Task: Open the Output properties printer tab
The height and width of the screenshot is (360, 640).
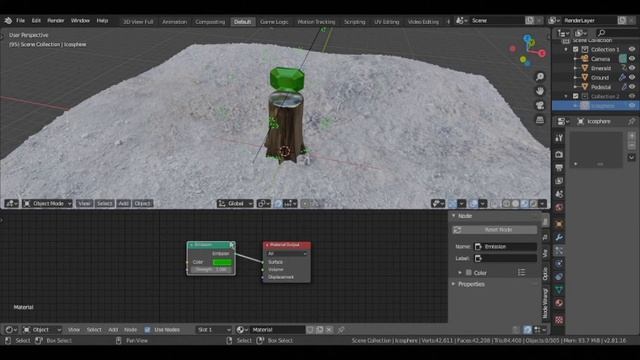Action: tap(559, 168)
